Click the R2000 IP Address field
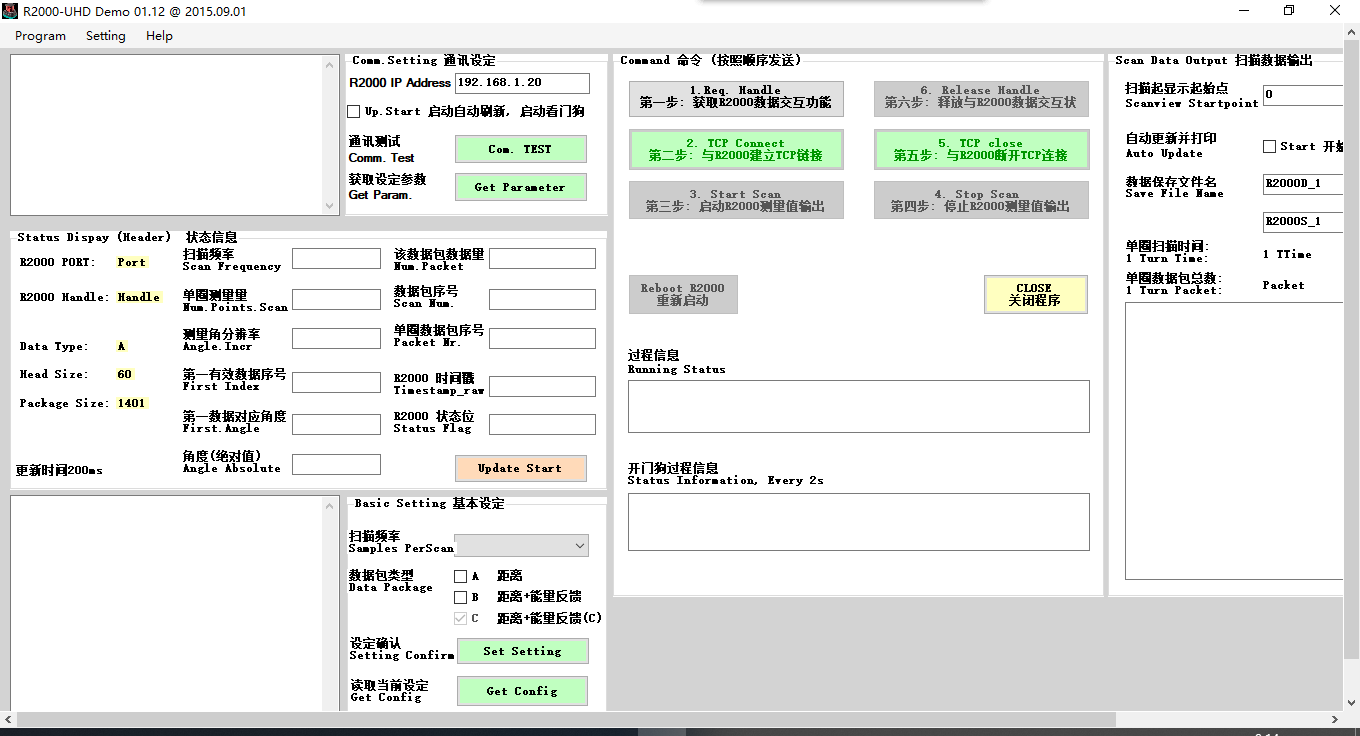Screen dimensions: 1360x736 522,83
